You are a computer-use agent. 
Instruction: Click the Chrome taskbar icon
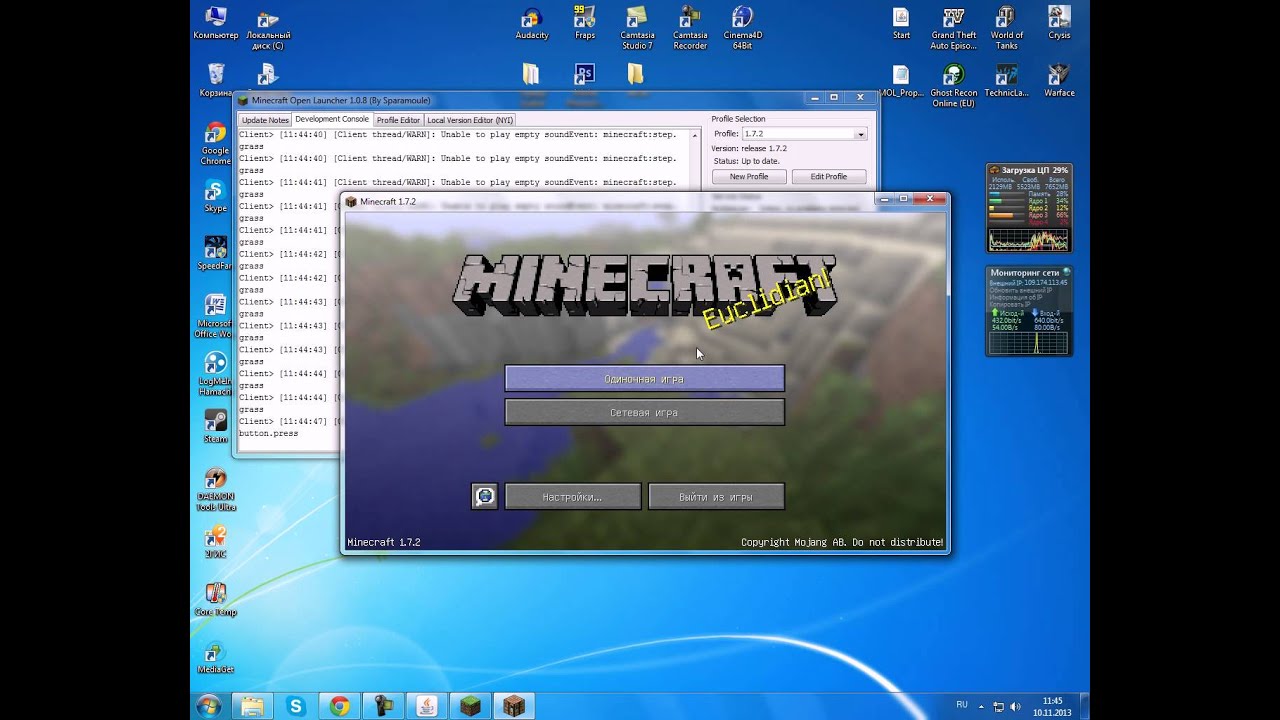tap(340, 706)
